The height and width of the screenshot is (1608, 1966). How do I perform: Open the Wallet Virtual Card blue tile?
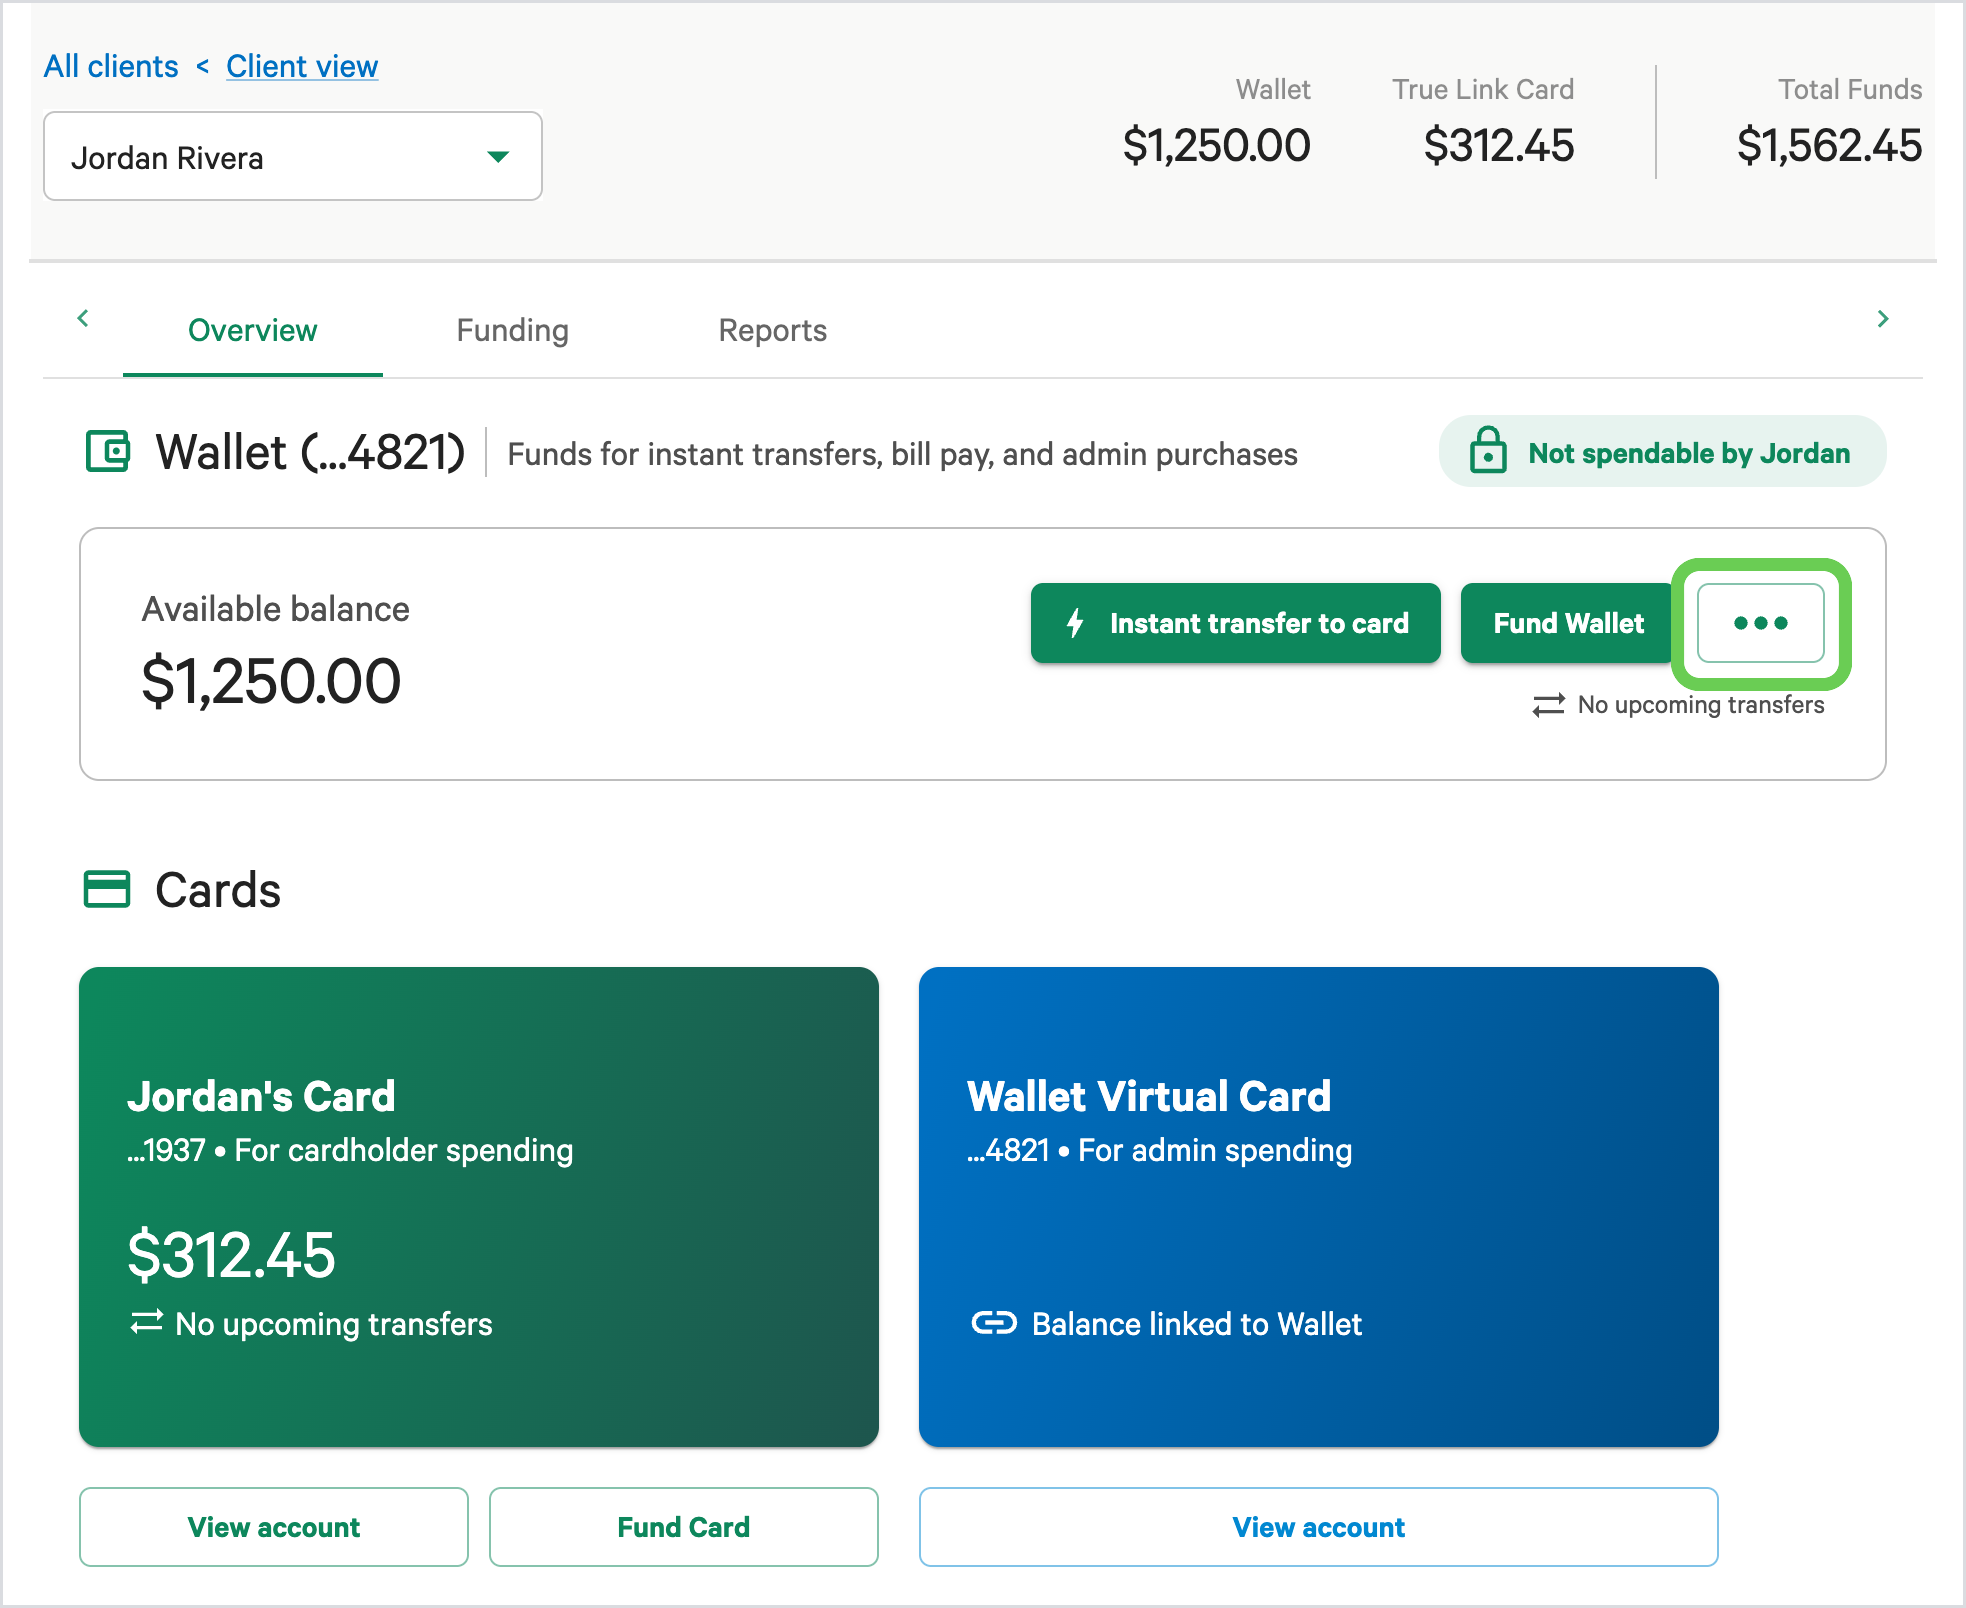1319,1207
